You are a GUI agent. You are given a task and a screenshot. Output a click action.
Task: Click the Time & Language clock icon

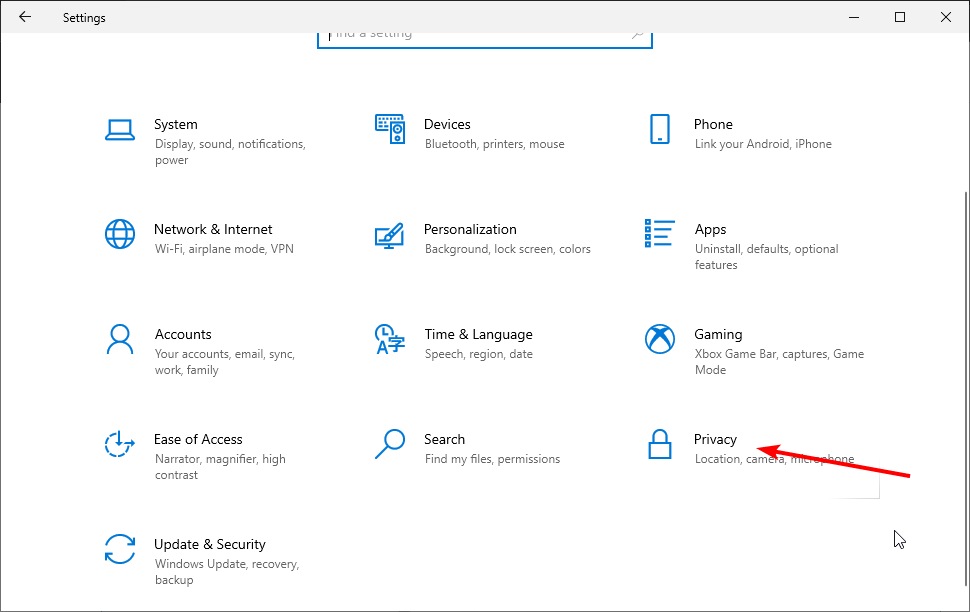click(390, 340)
